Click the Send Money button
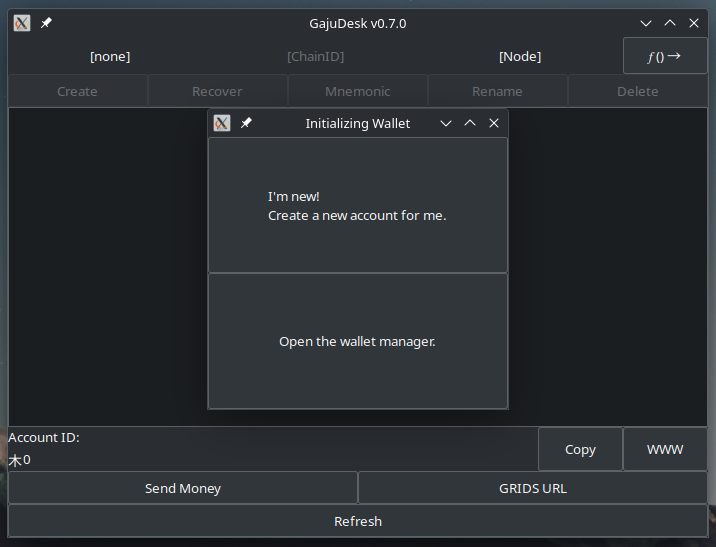The height and width of the screenshot is (547, 716). [x=183, y=488]
